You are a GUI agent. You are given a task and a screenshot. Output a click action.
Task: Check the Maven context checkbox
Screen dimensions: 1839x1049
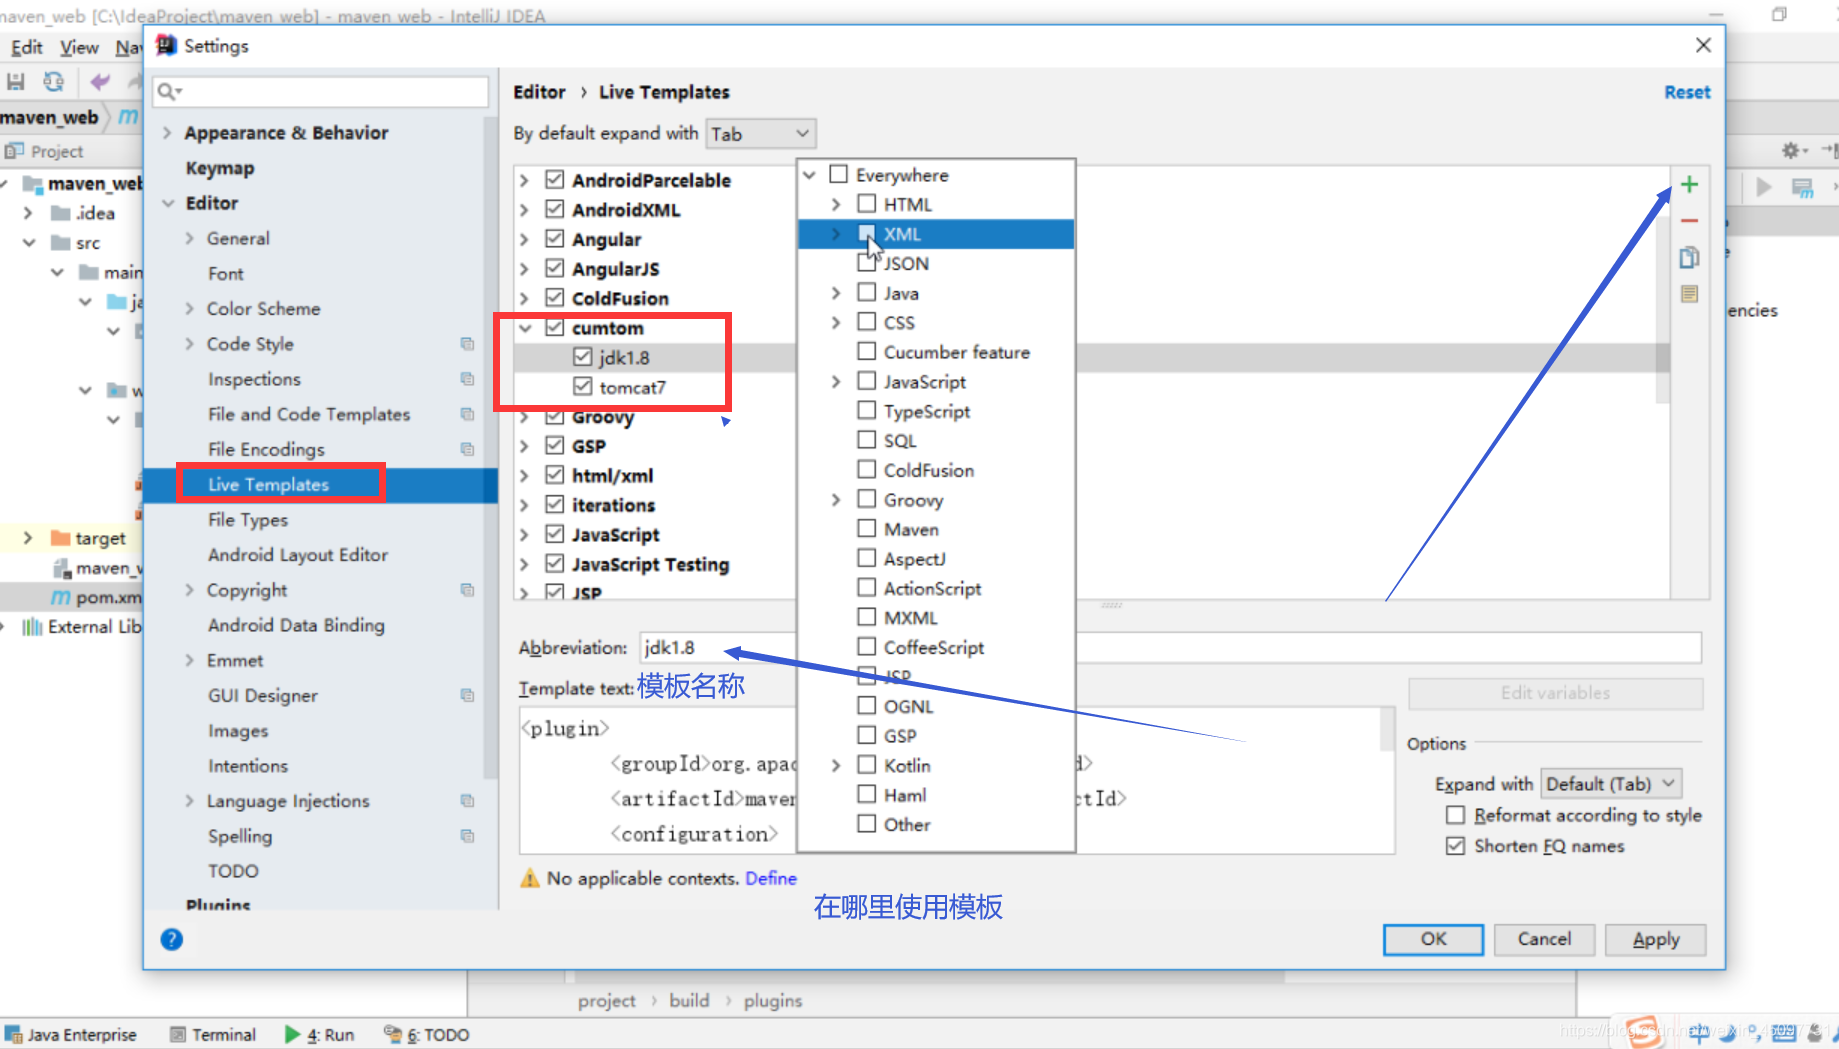tap(867, 529)
